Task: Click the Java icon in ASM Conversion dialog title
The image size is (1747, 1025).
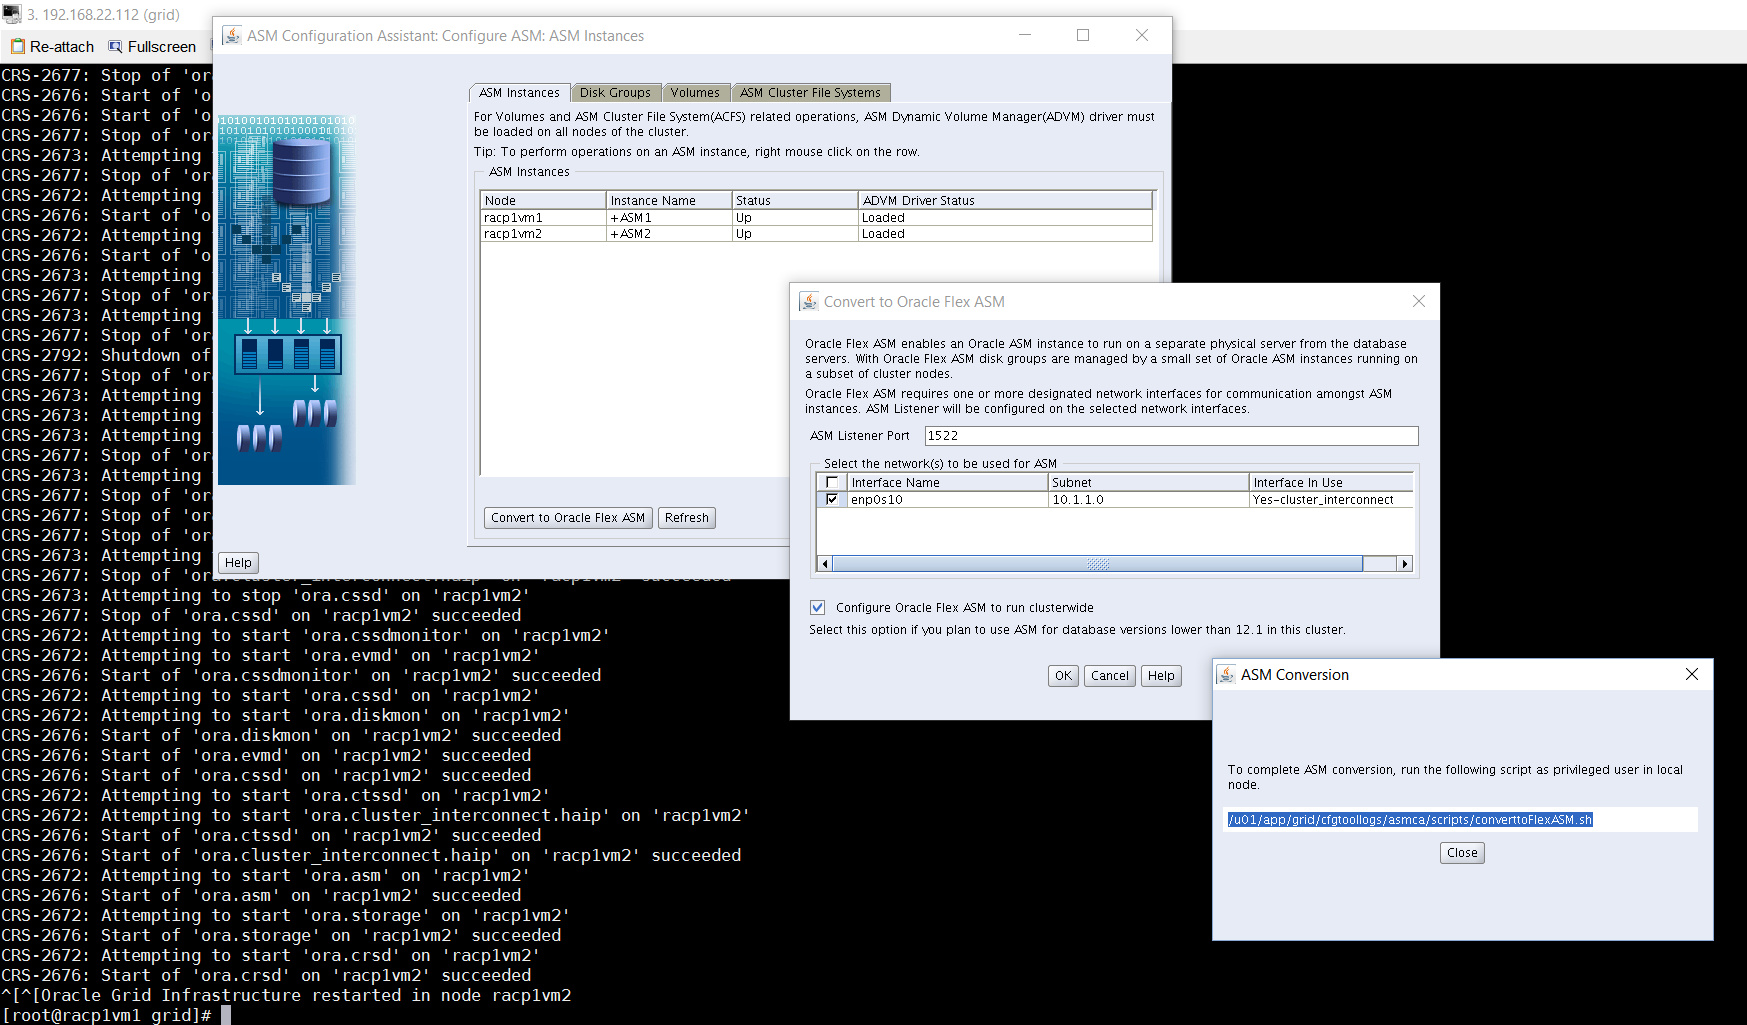Action: click(x=1226, y=675)
